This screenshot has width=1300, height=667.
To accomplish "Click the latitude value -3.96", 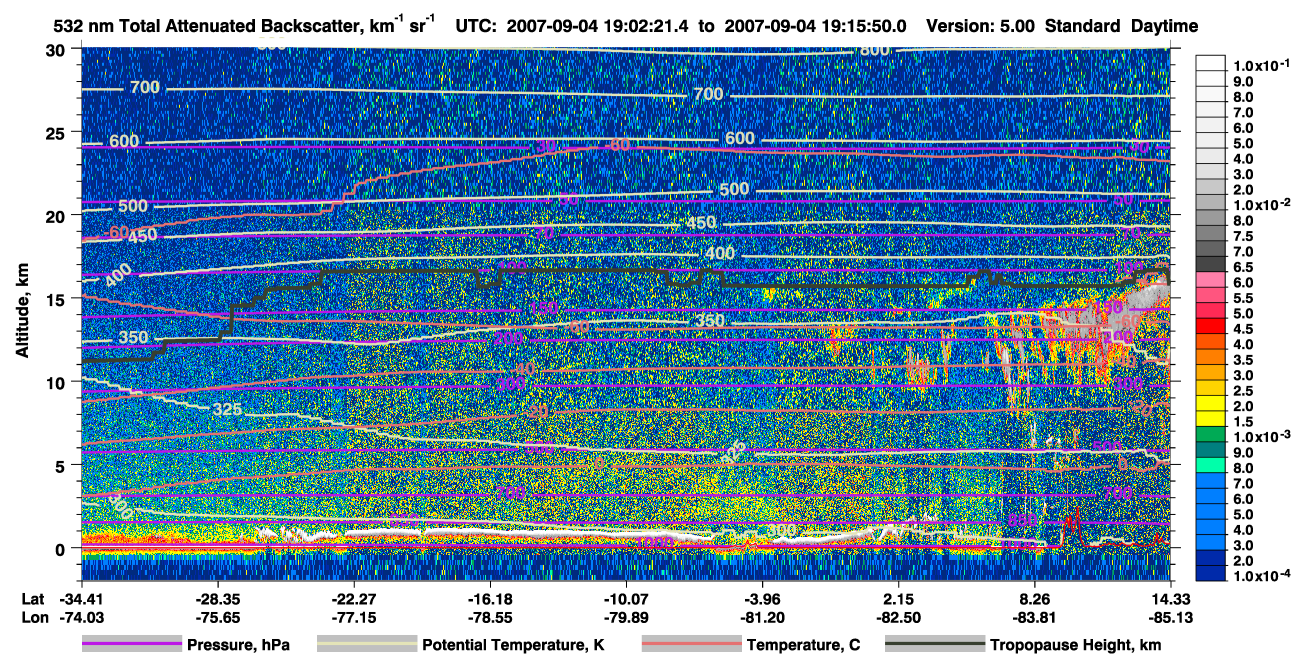I will (x=762, y=598).
